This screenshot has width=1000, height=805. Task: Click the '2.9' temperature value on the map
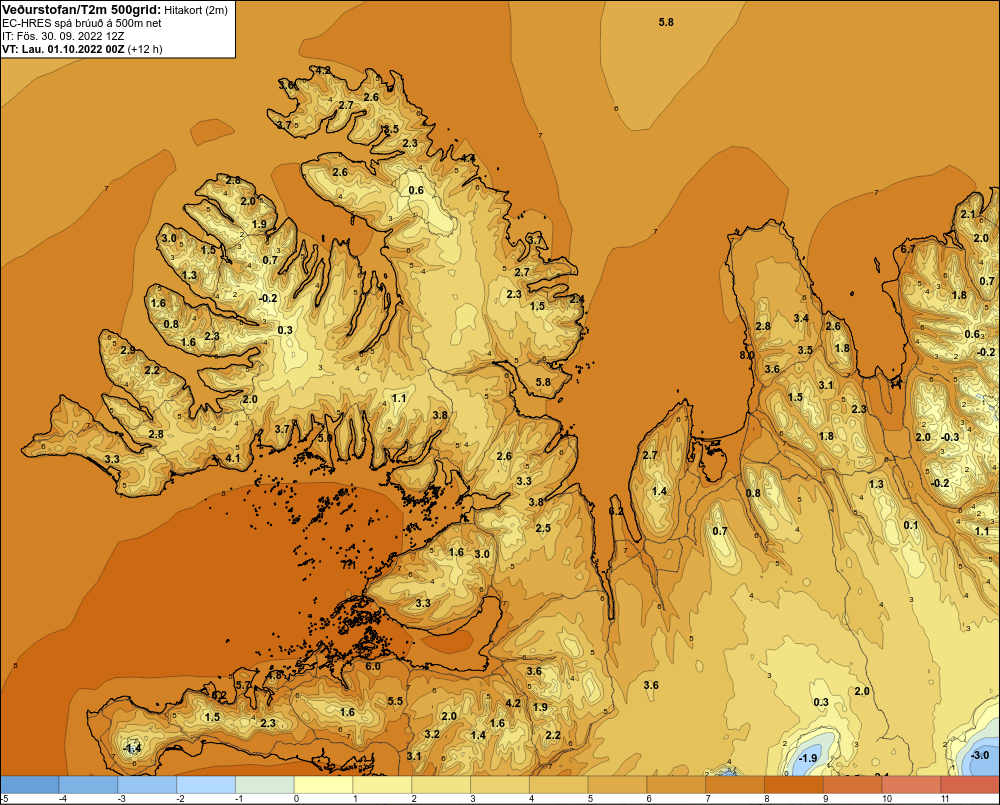(x=128, y=350)
